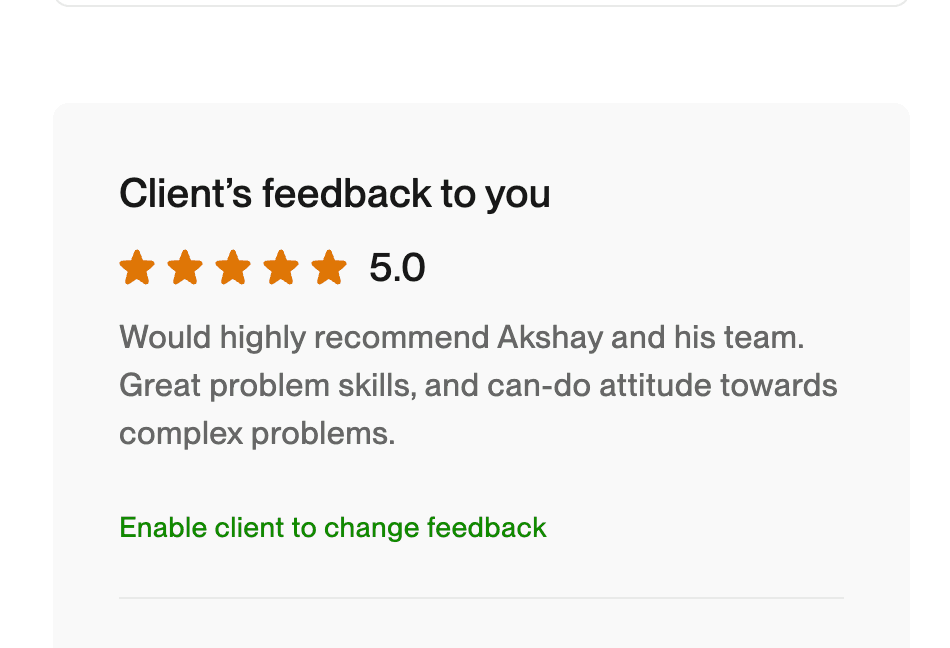Click the word "client" in the green link

tap(249, 527)
